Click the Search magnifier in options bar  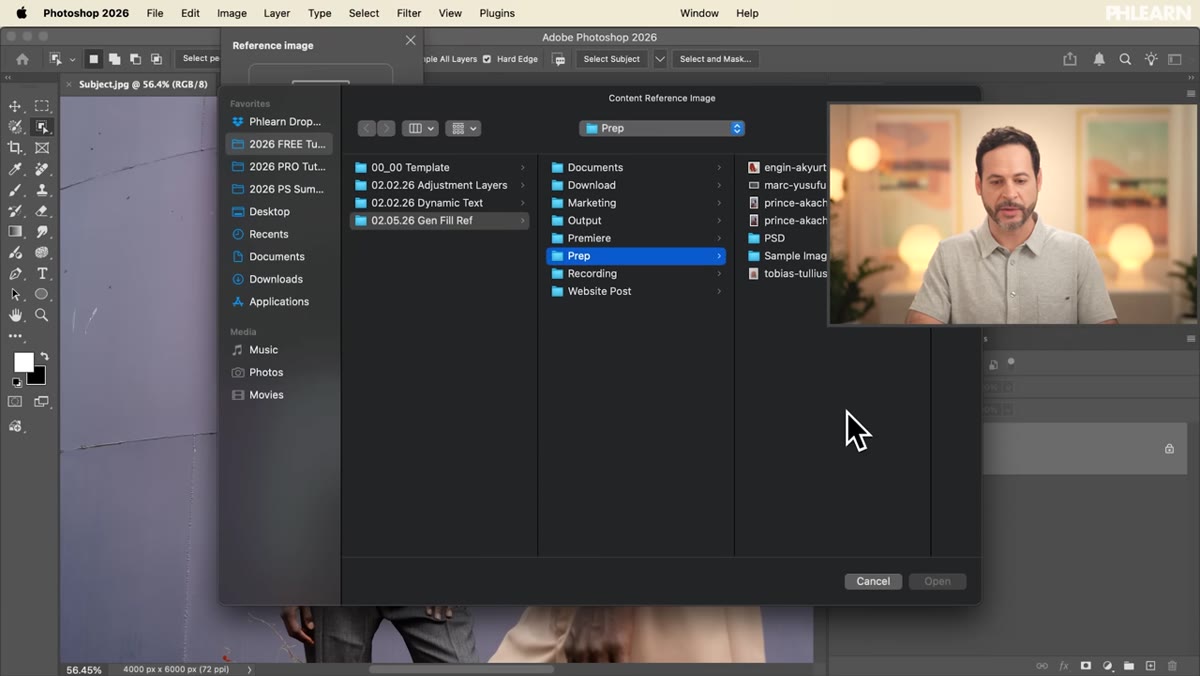[x=1125, y=59]
